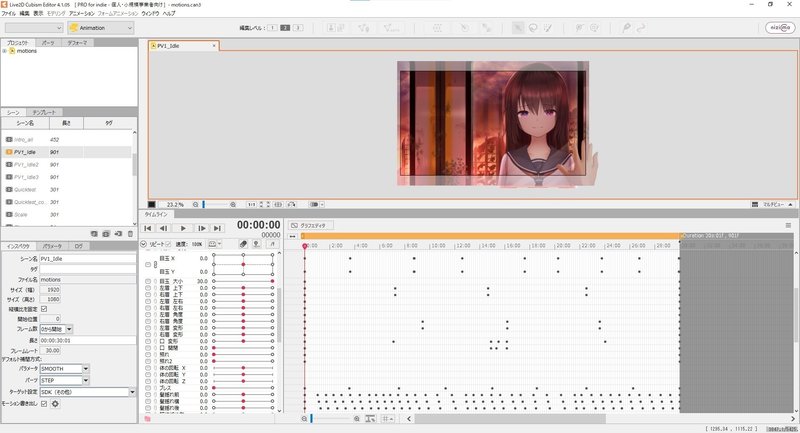The image size is (800, 433).
Task: Open the ファイル menu
Action: pos(9,13)
